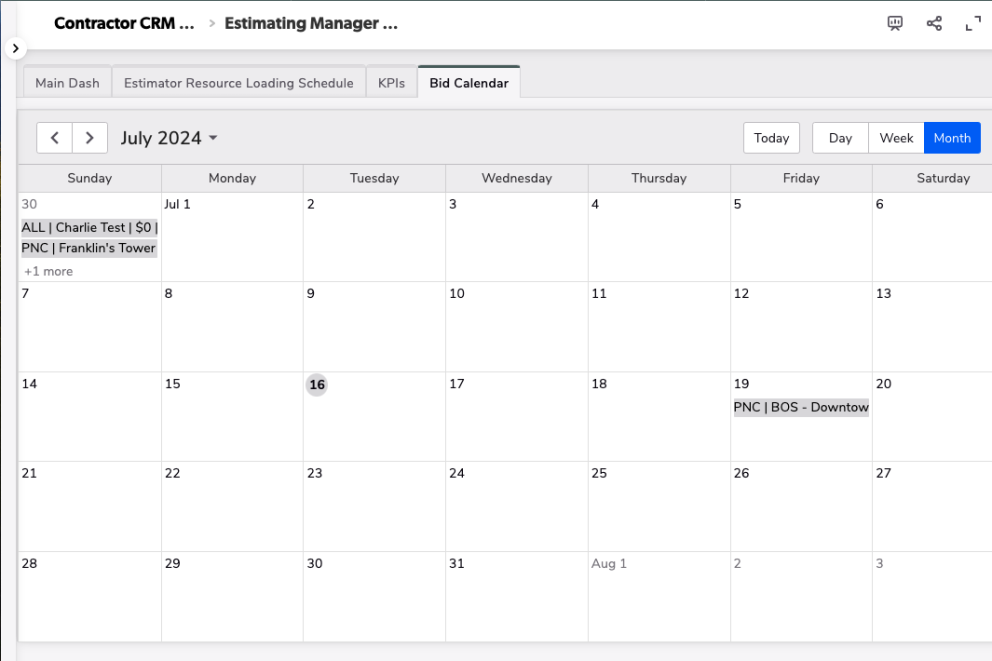992x661 pixels.
Task: Jump to Today in the calendar
Action: (771, 138)
